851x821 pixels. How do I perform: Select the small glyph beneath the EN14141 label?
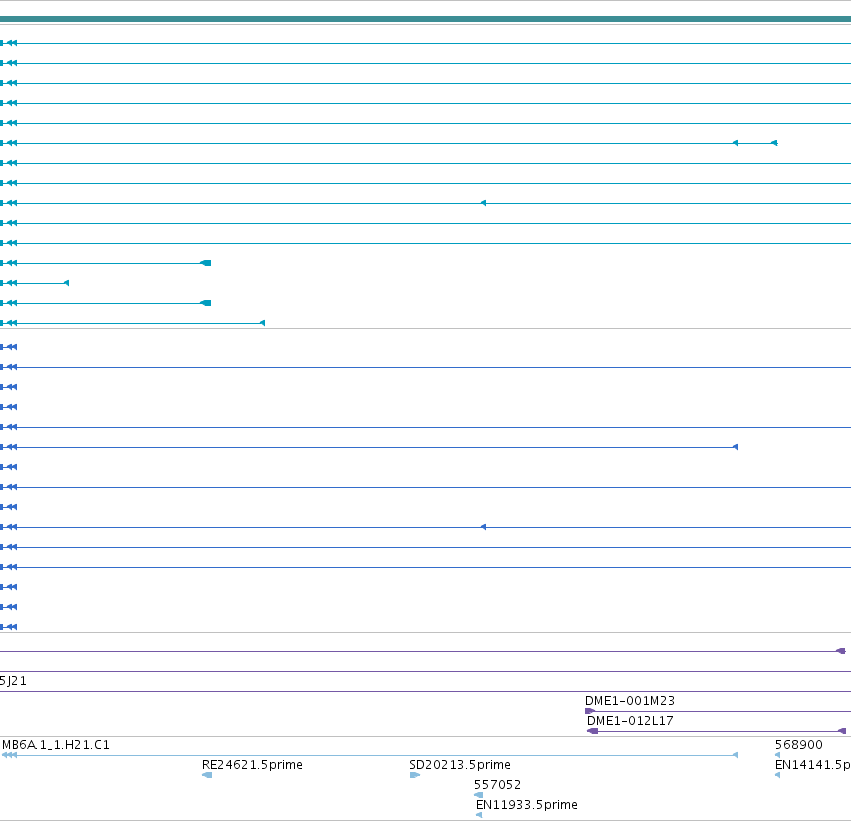777,775
